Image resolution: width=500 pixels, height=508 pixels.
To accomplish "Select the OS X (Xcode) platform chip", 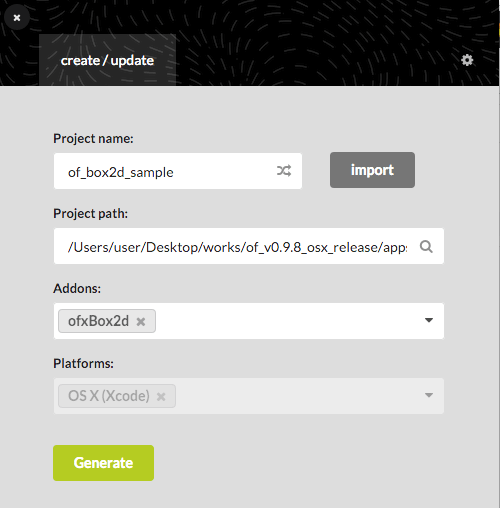I will coord(109,396).
